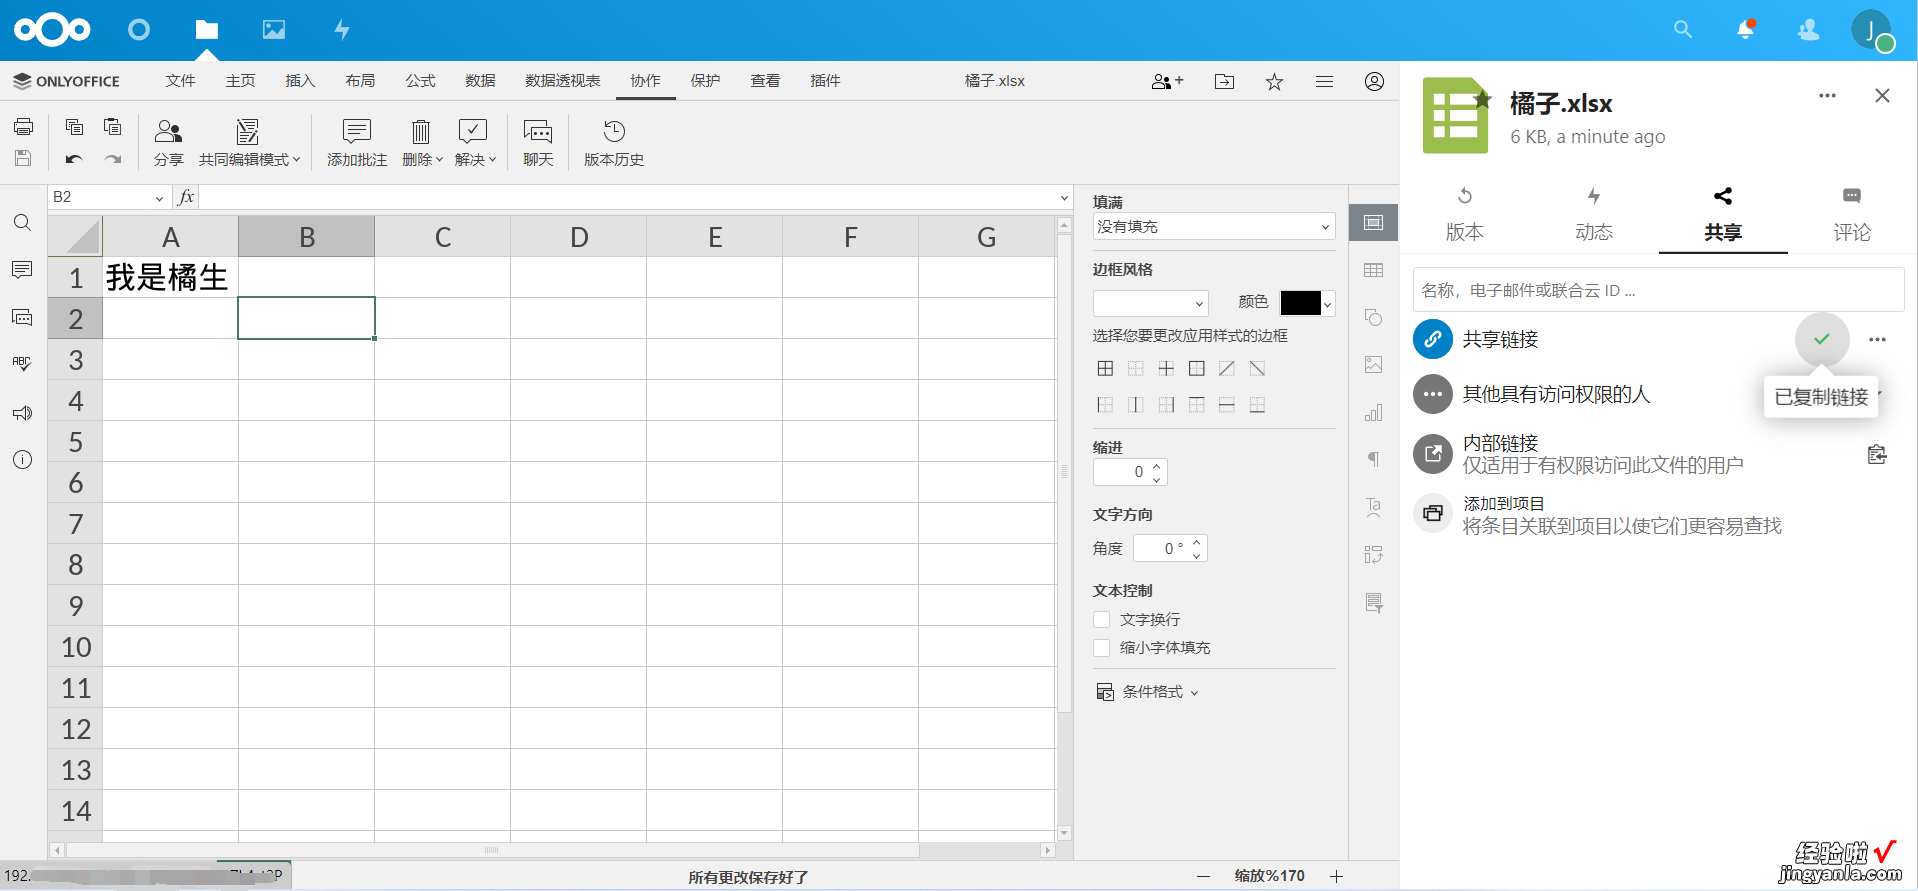Toggle Shrink to Fit (缩小字体填充) checkbox

(1102, 648)
